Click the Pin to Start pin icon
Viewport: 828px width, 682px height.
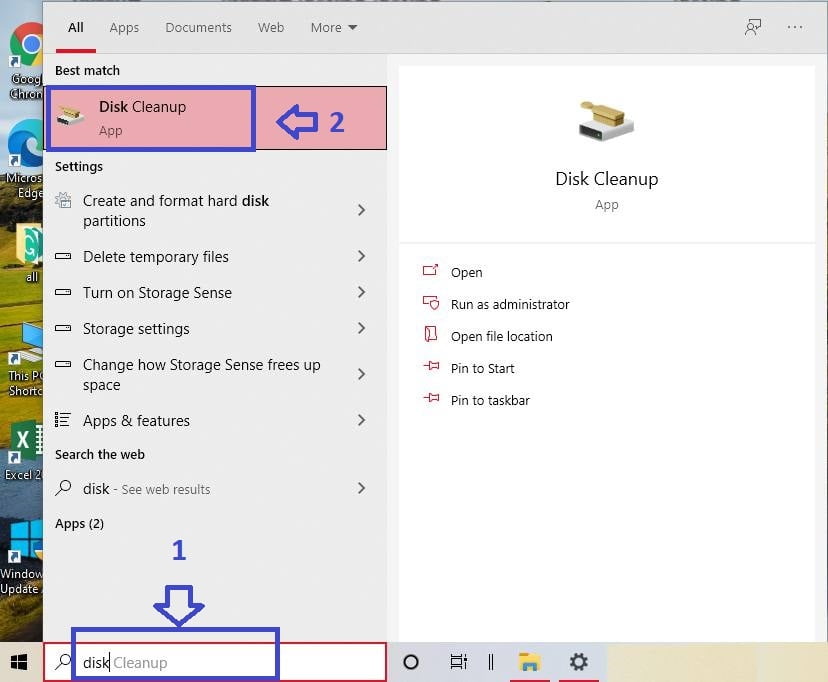tap(431, 366)
